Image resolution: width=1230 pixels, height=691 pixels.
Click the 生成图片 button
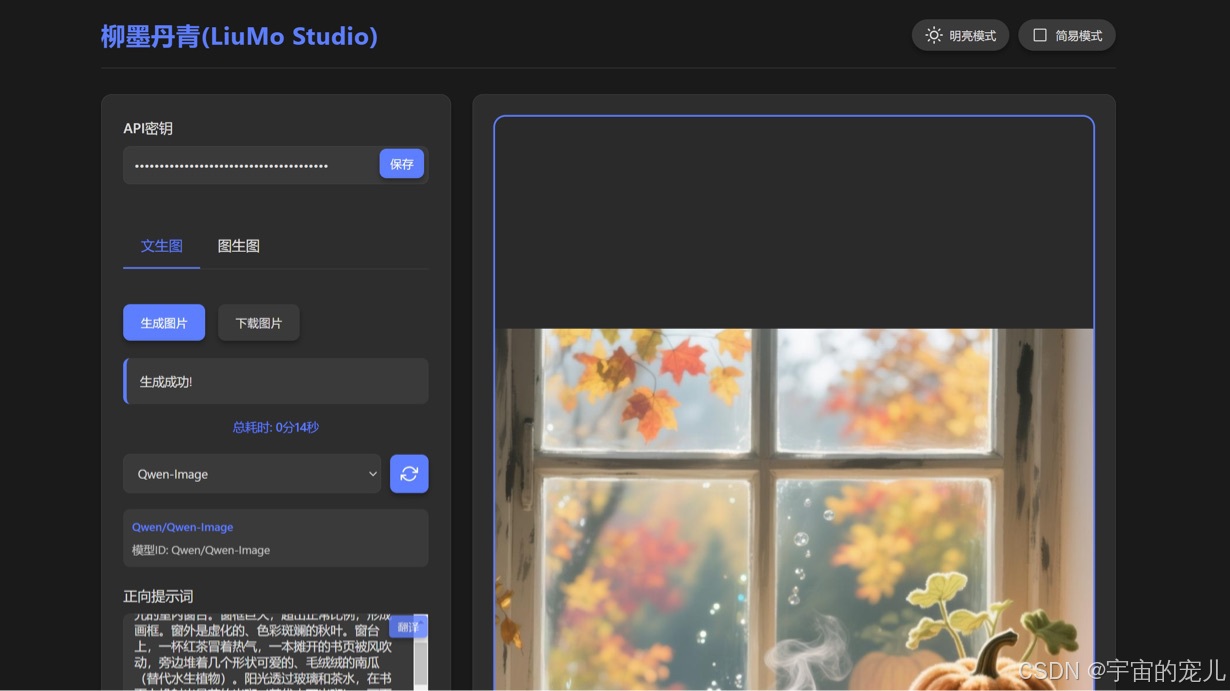pos(164,323)
